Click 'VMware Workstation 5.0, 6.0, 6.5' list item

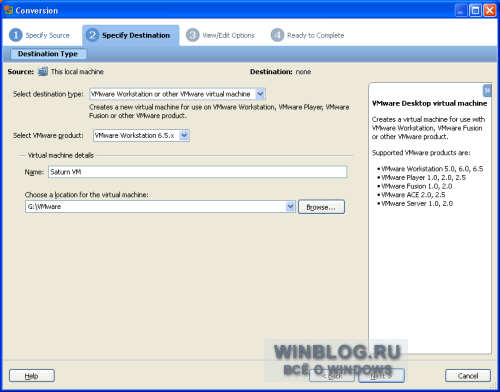[x=432, y=169]
